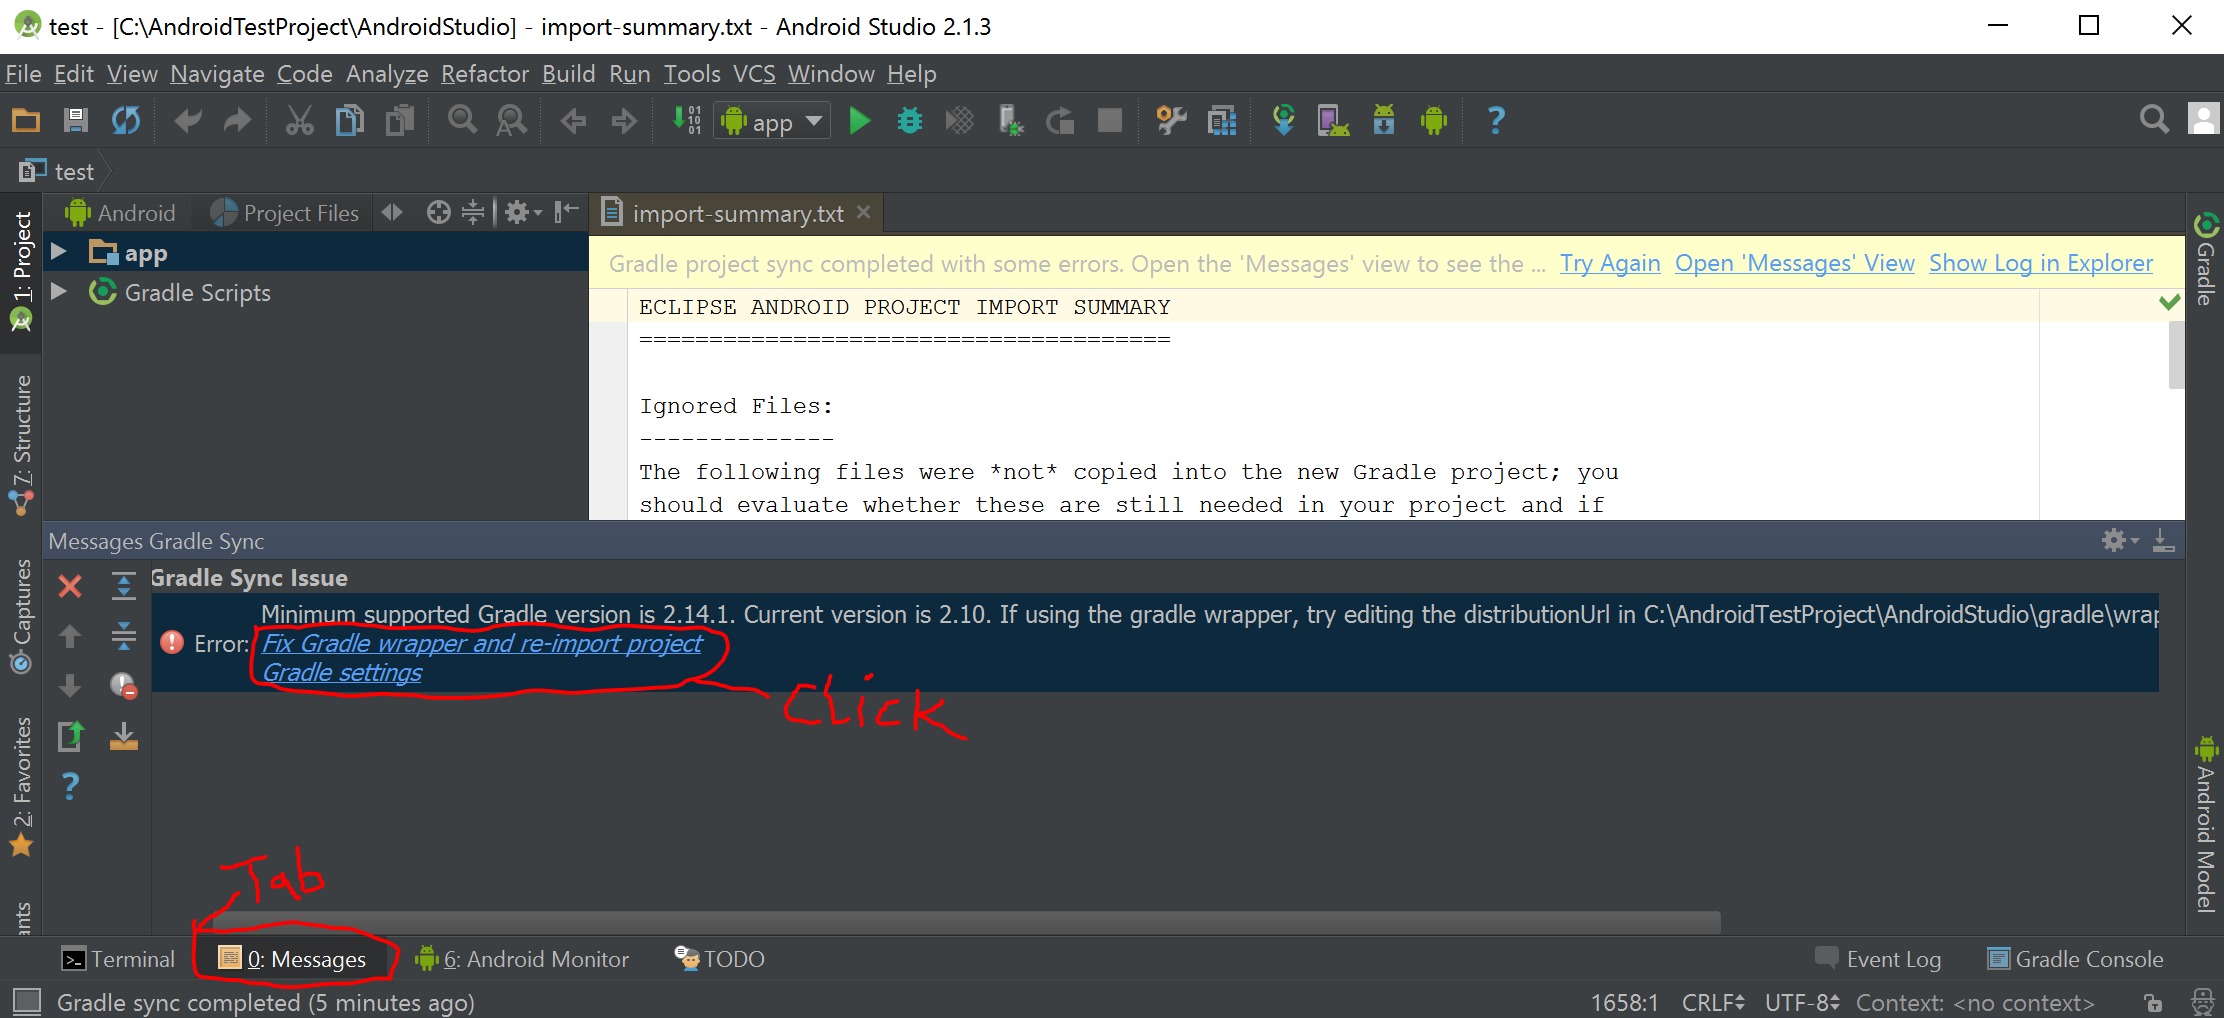Expand the app module tree node
This screenshot has height=1018, width=2224.
tap(58, 252)
